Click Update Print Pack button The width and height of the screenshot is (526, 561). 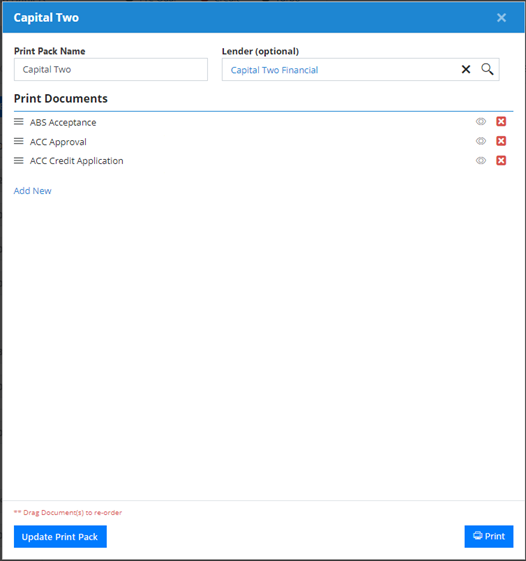click(x=60, y=536)
